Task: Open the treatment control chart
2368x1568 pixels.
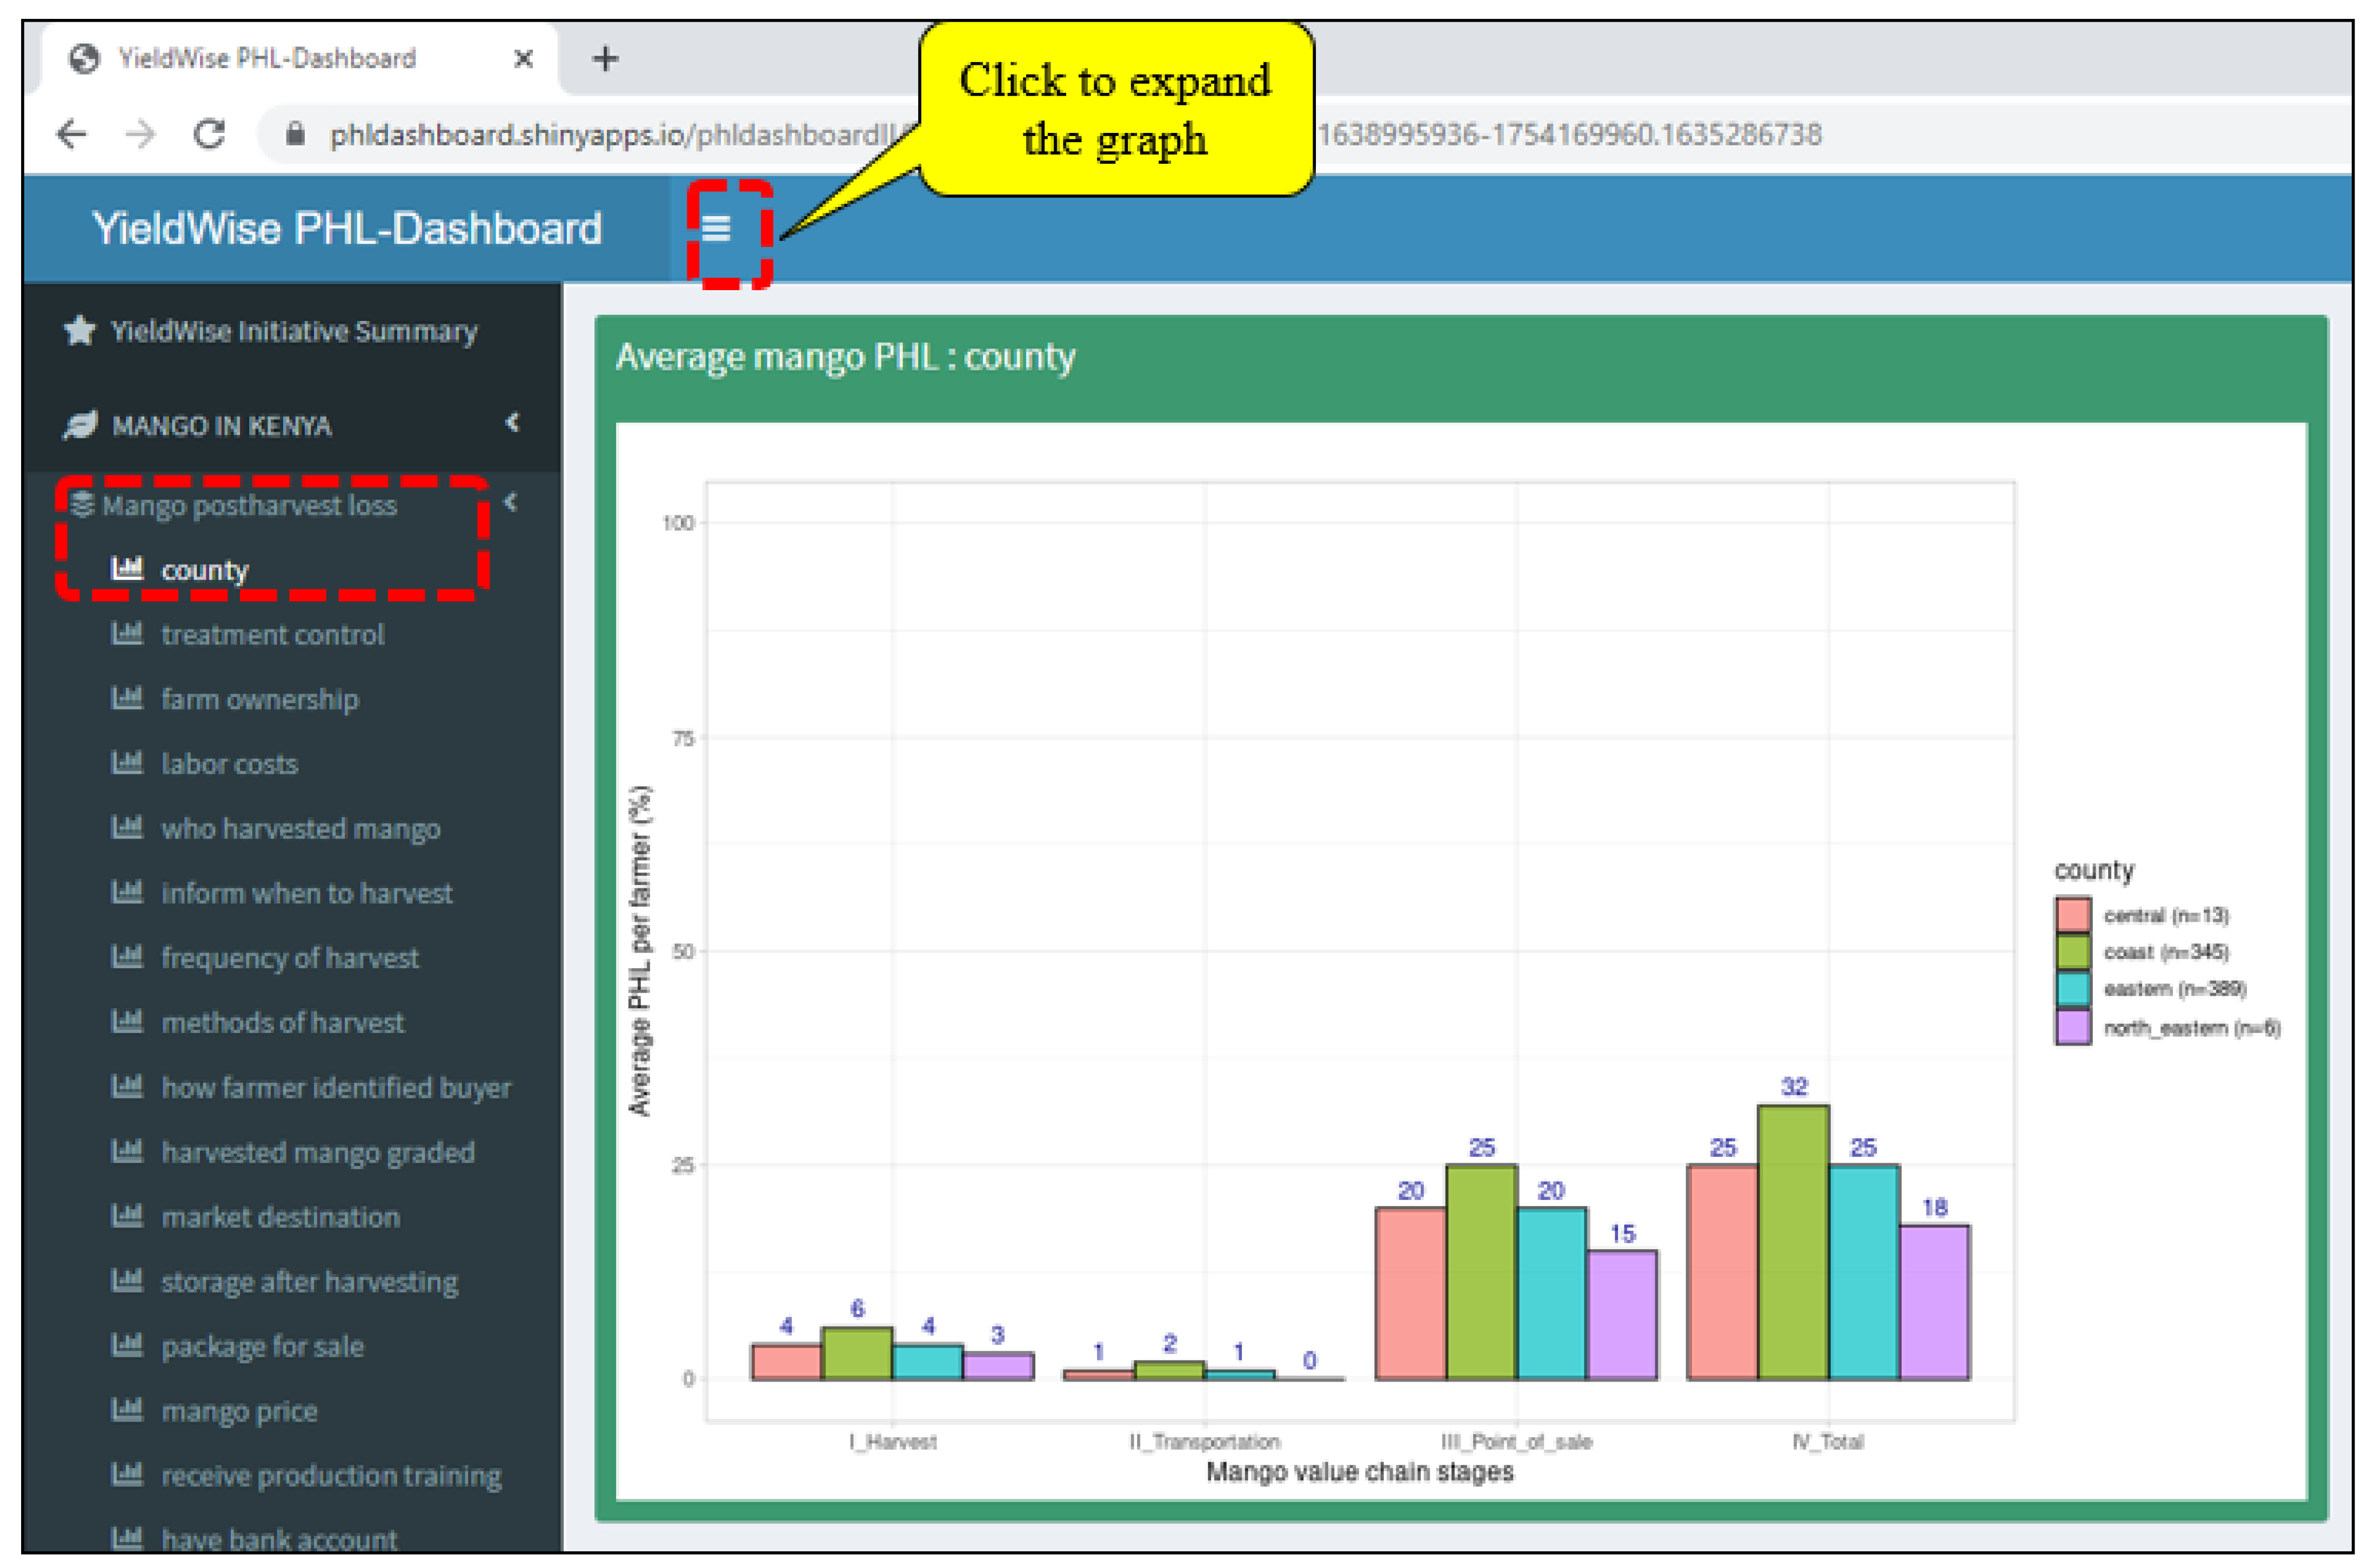Action: click(272, 634)
